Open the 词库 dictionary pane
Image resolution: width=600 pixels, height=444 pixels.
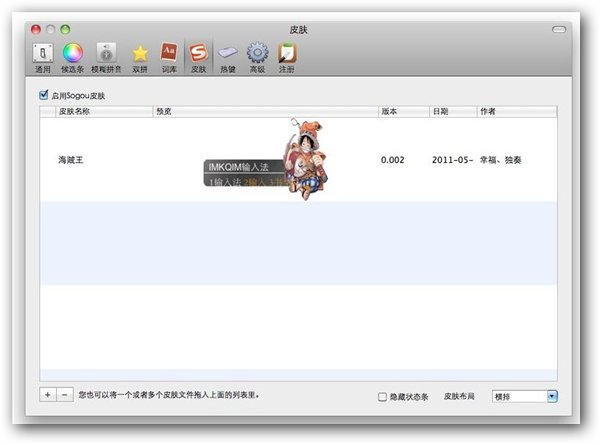click(169, 57)
